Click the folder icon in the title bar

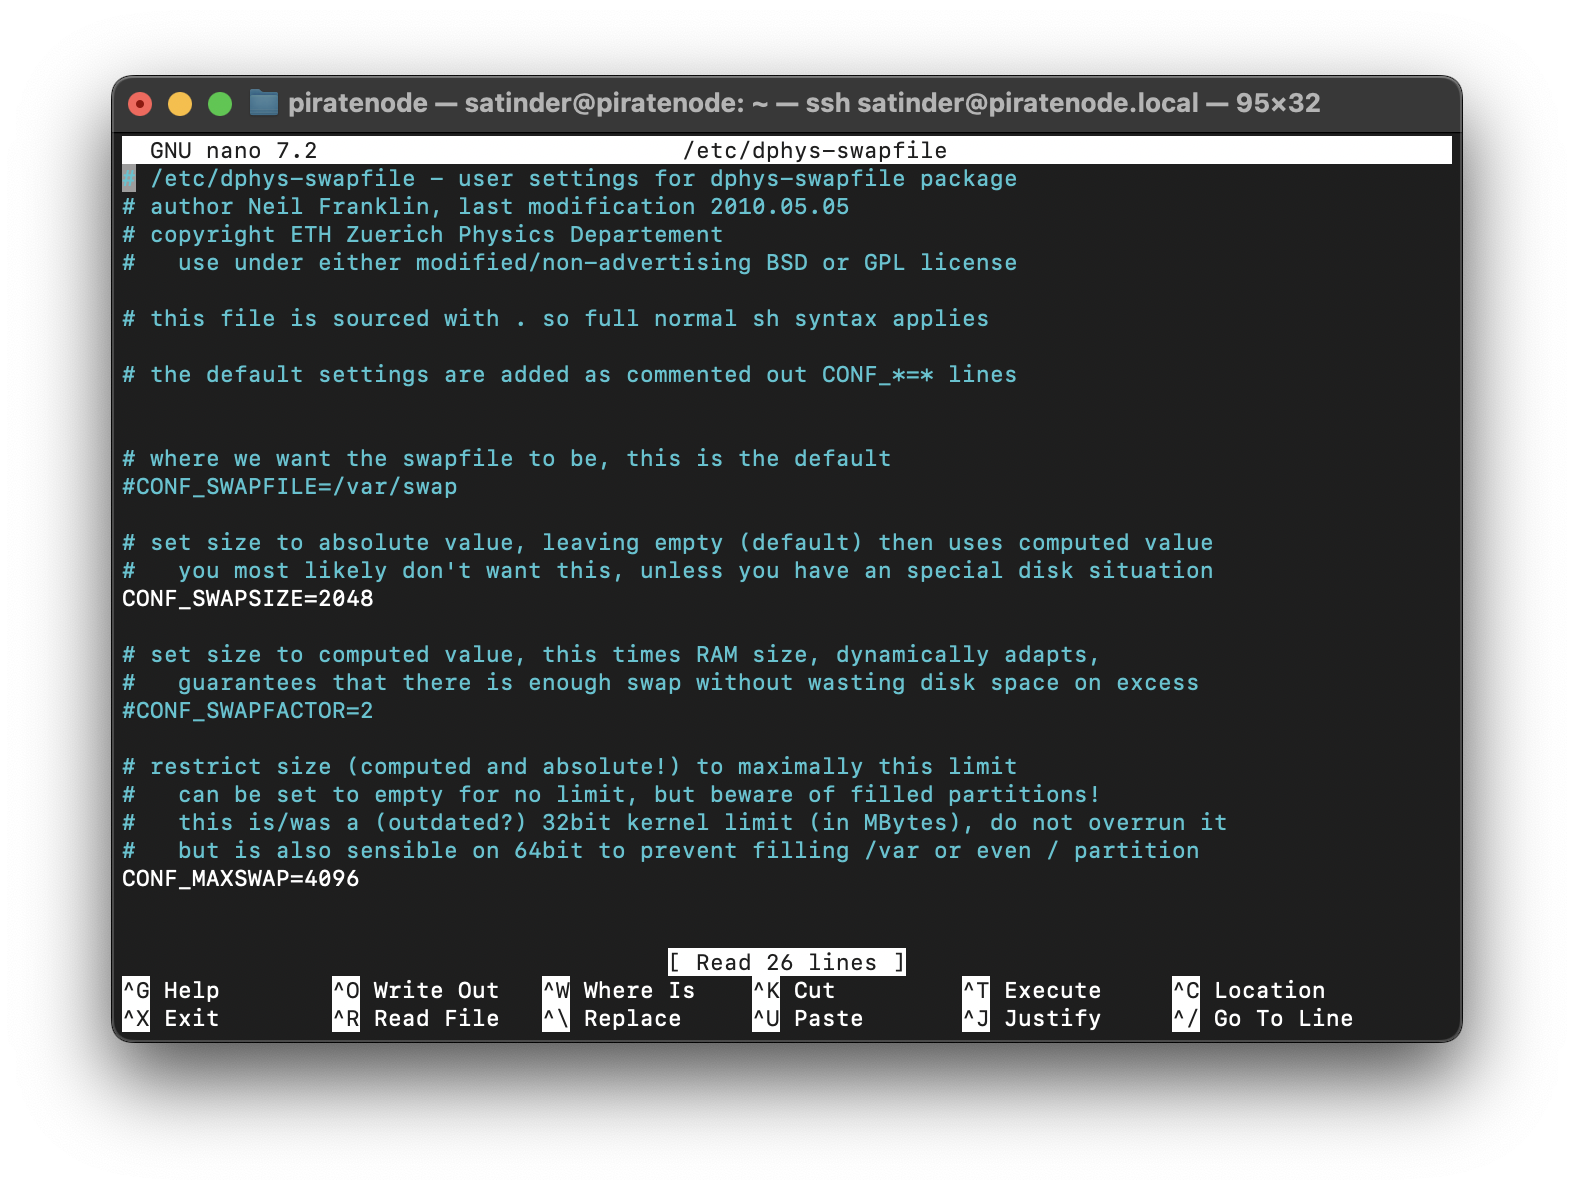tap(263, 103)
